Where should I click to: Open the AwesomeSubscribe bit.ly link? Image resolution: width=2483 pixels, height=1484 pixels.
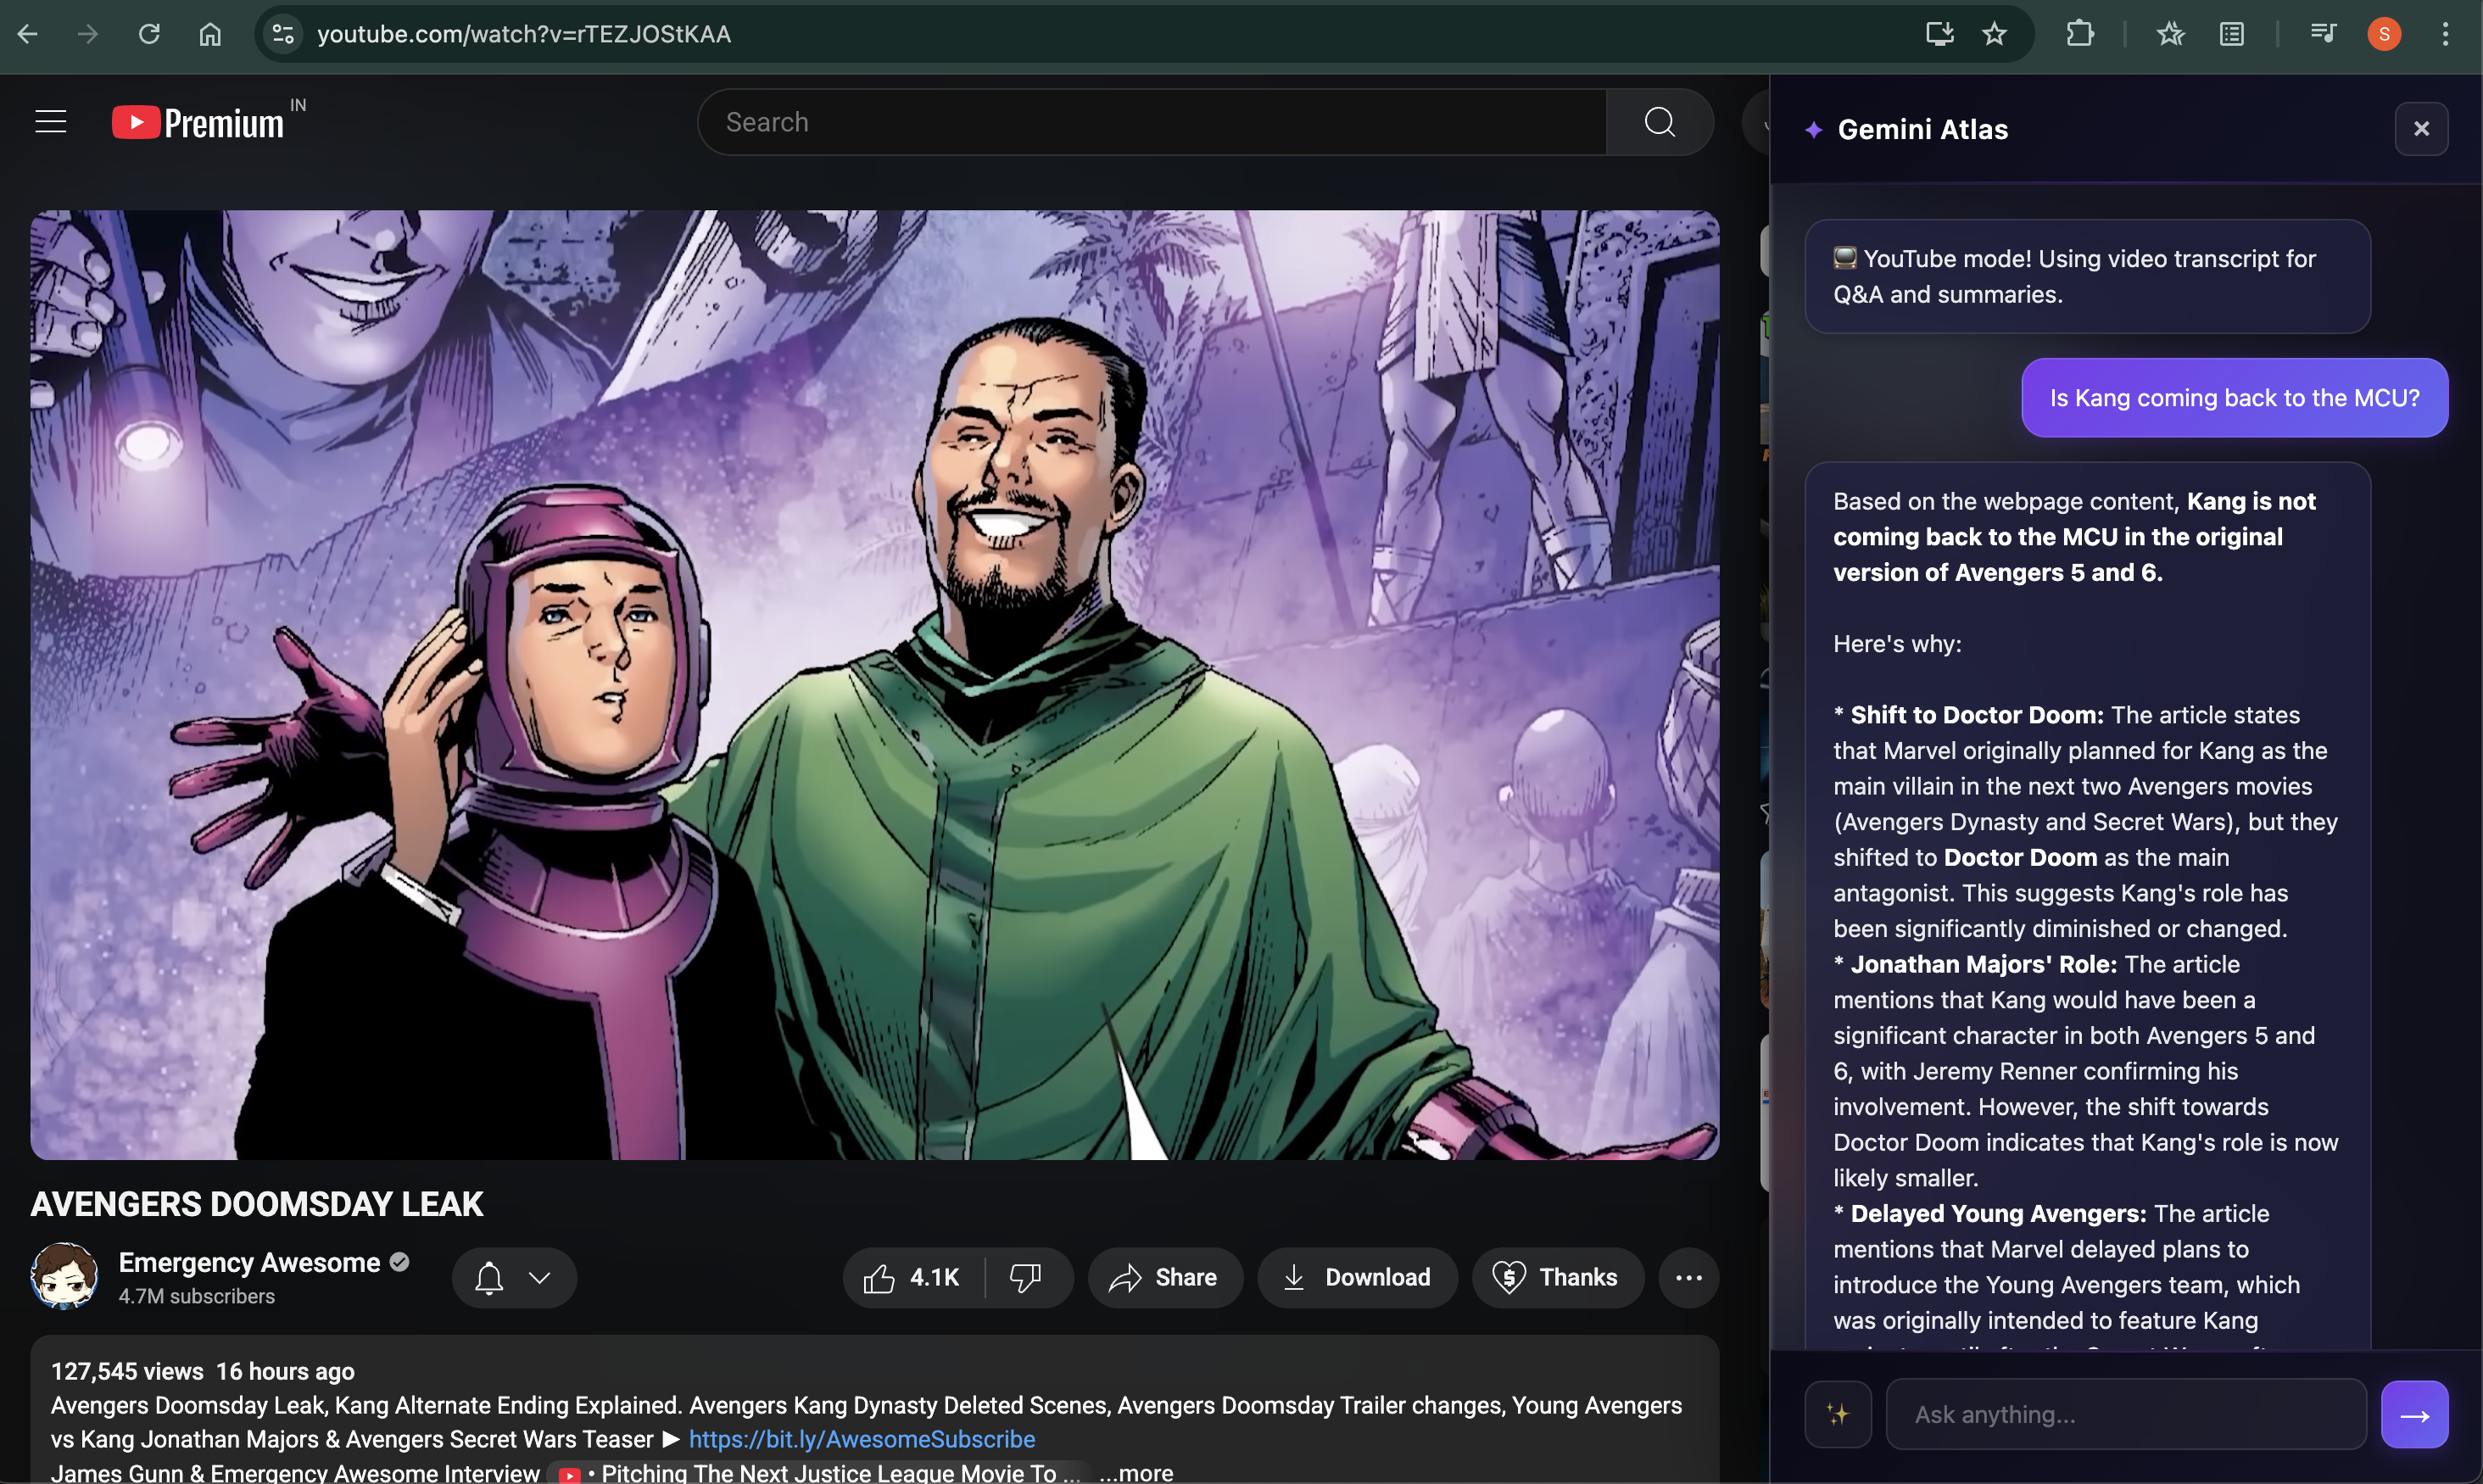tap(861, 1438)
